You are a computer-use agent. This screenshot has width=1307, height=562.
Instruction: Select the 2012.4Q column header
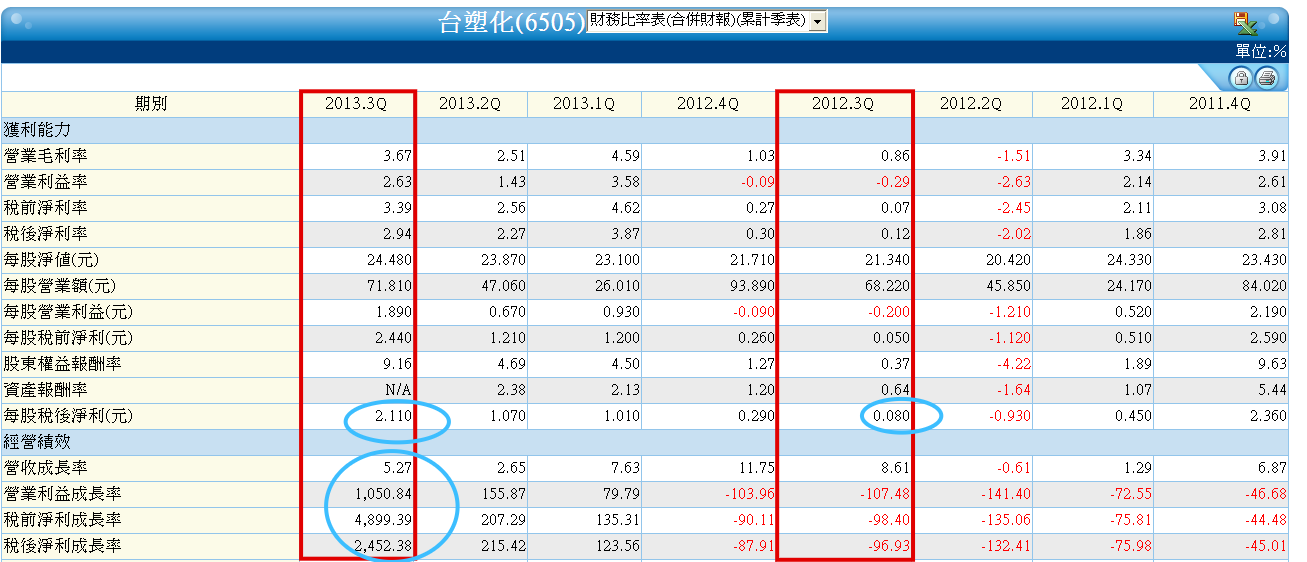click(x=708, y=104)
